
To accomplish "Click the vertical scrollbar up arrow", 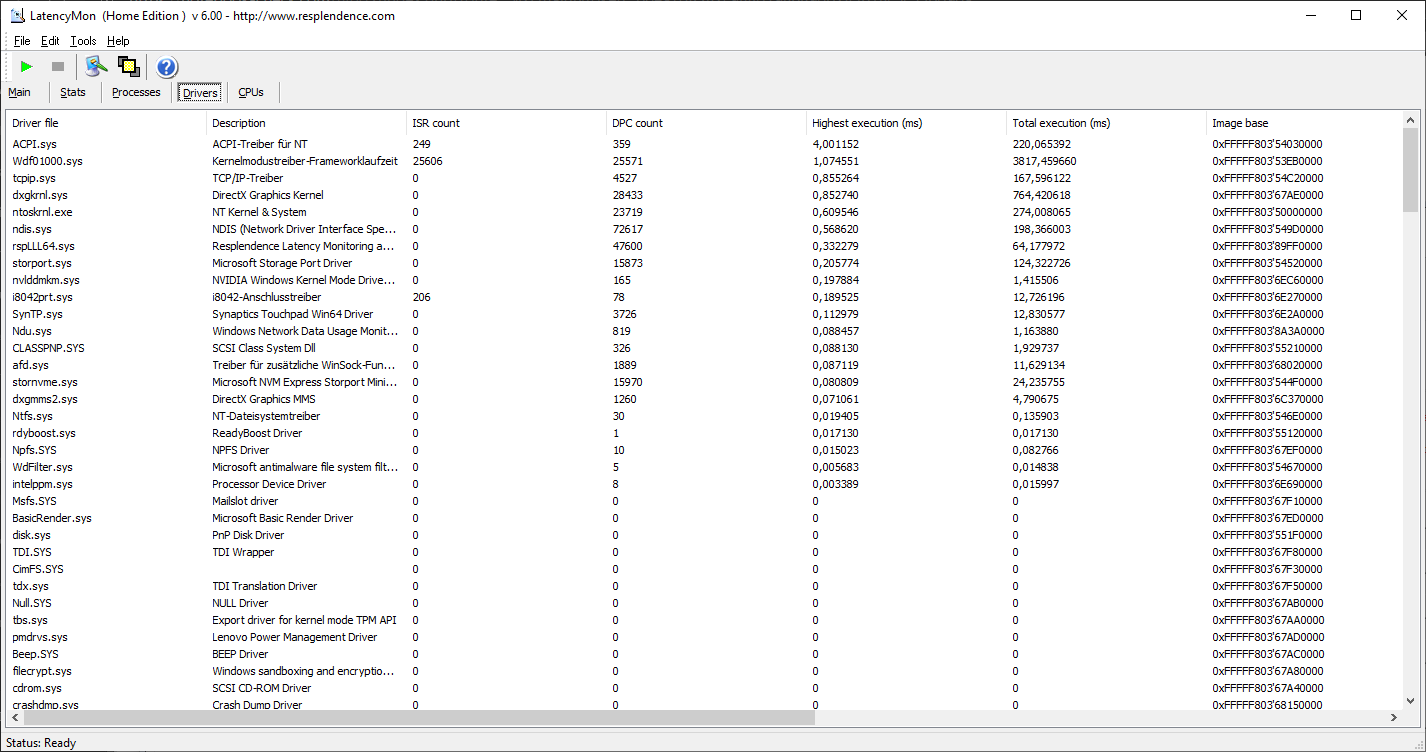I will pyautogui.click(x=1410, y=120).
